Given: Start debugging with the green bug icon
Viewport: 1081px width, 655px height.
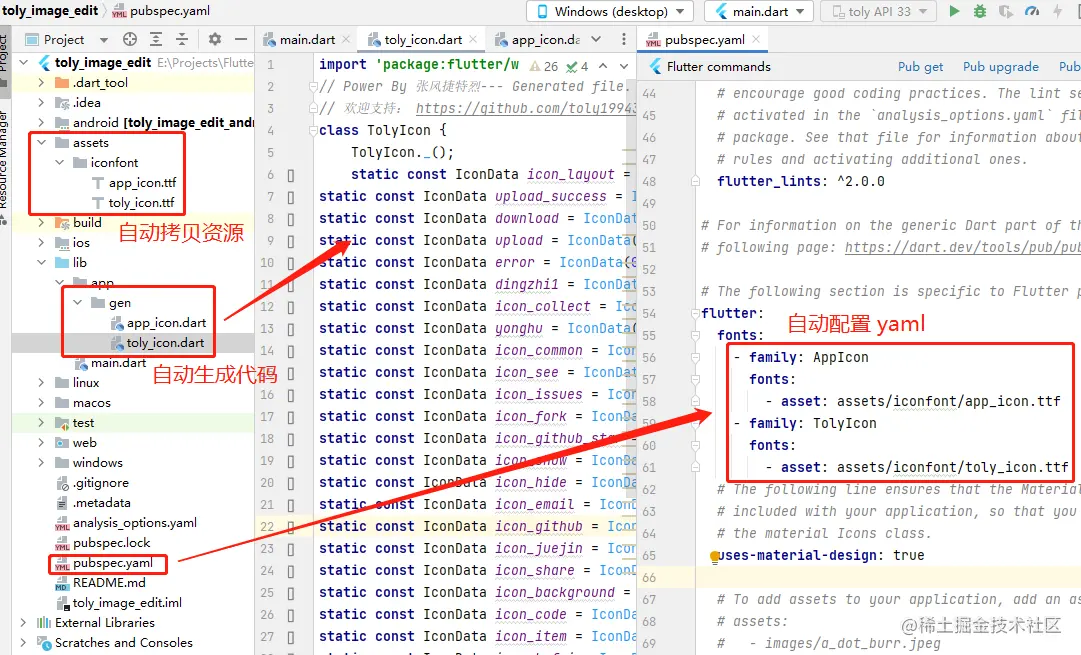Looking at the screenshot, I should click(x=980, y=11).
